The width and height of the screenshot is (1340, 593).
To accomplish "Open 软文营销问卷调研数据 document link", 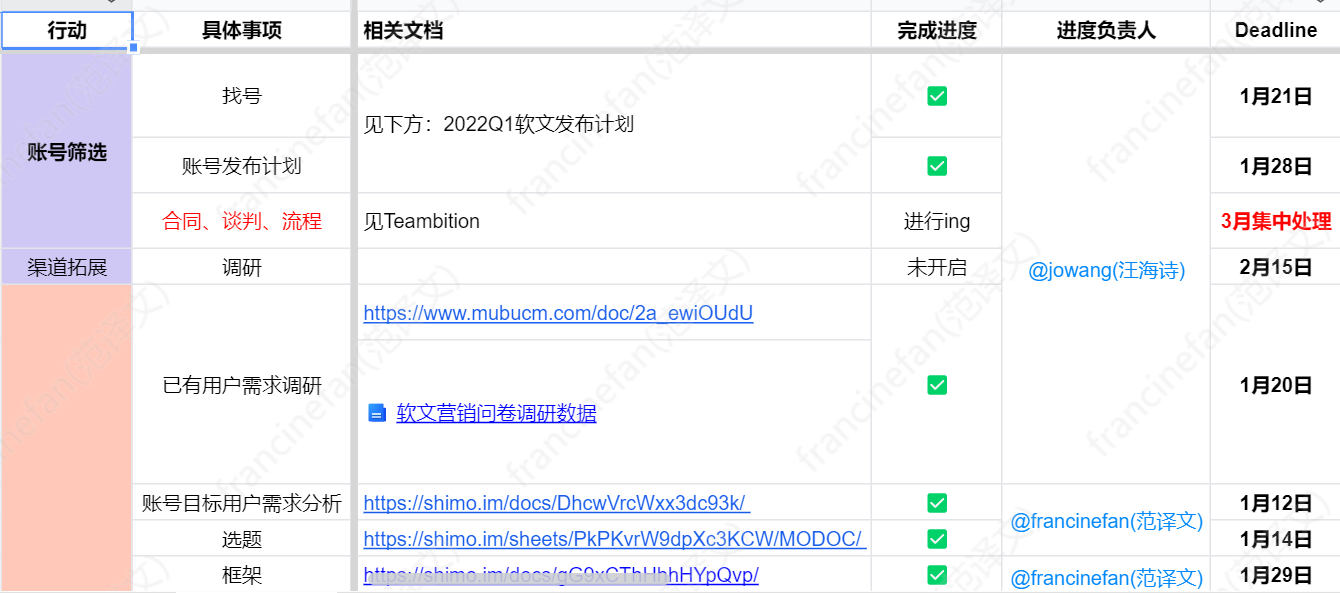I will [496, 413].
